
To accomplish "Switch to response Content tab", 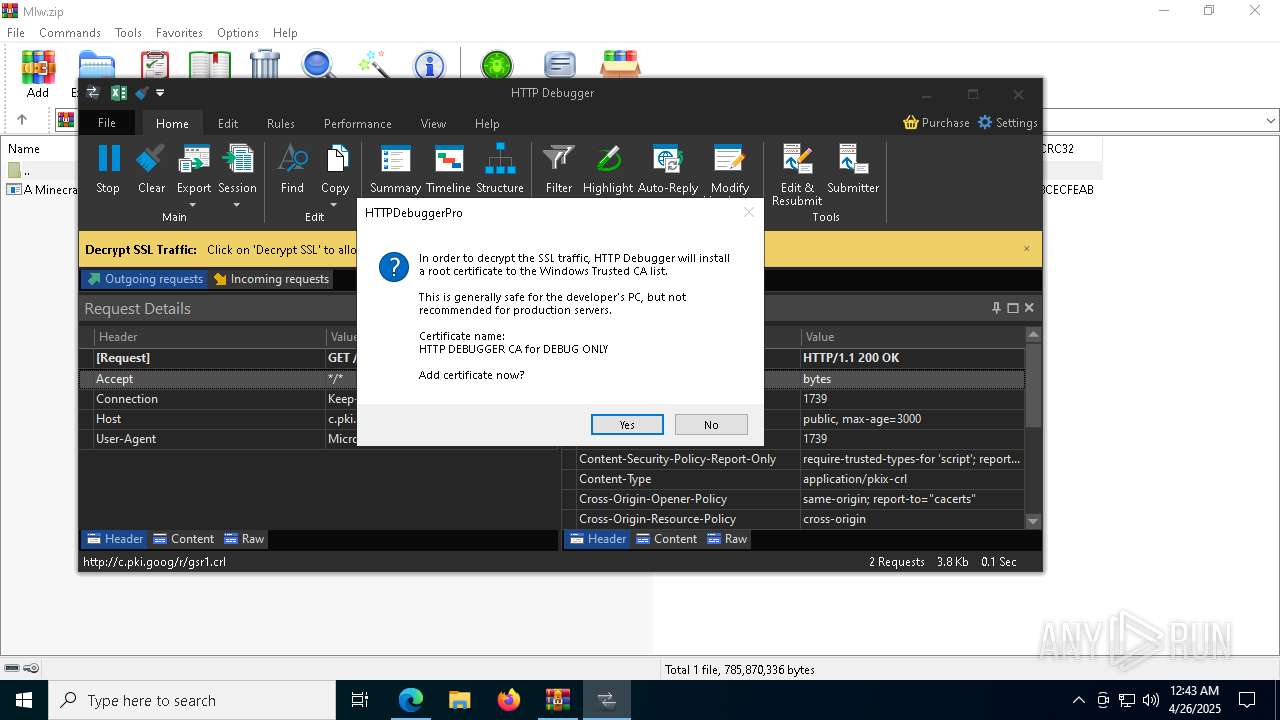I will click(x=666, y=539).
